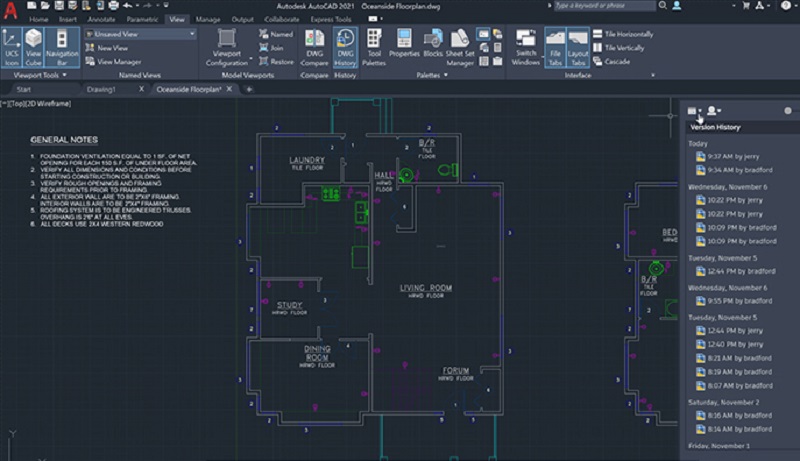Click the Interface panel dialog launcher arrow

(x=653, y=75)
